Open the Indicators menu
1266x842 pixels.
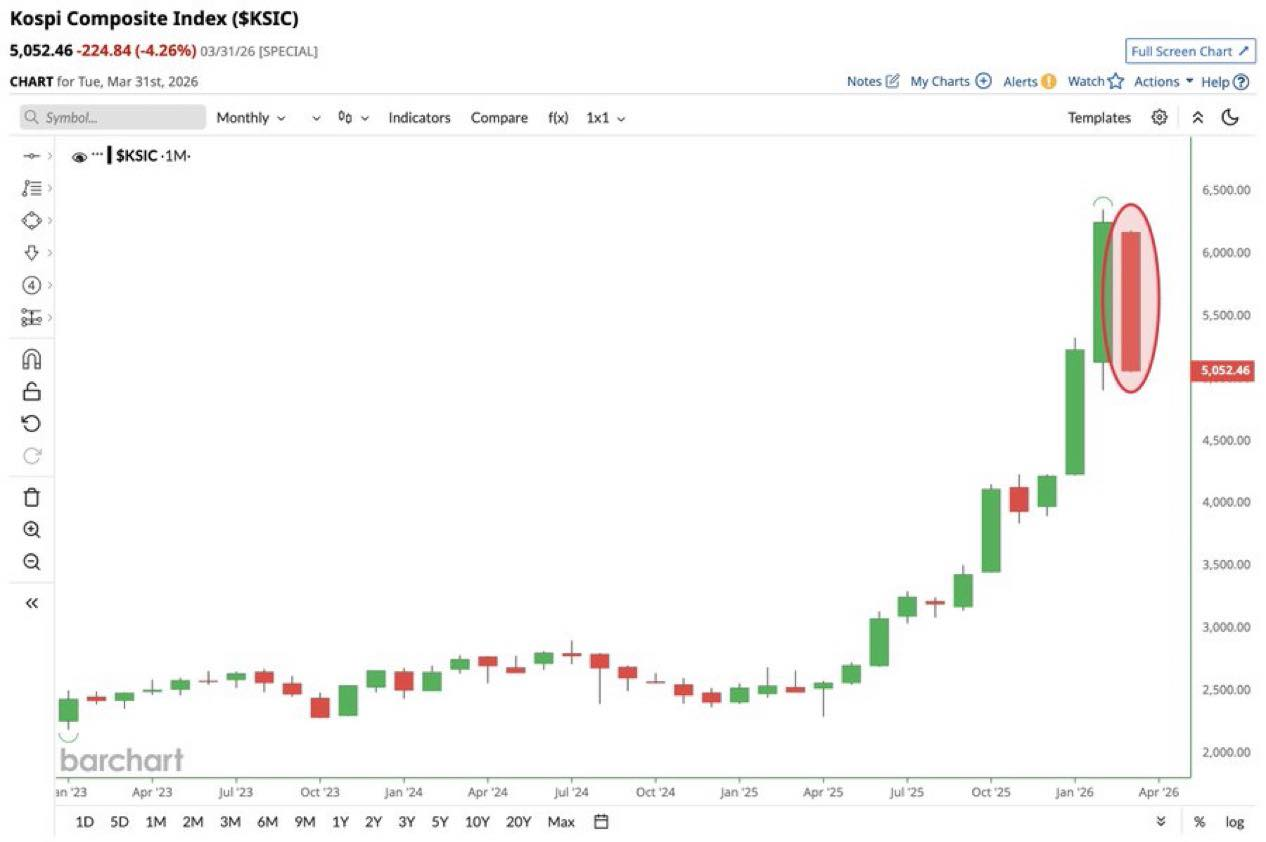point(419,117)
